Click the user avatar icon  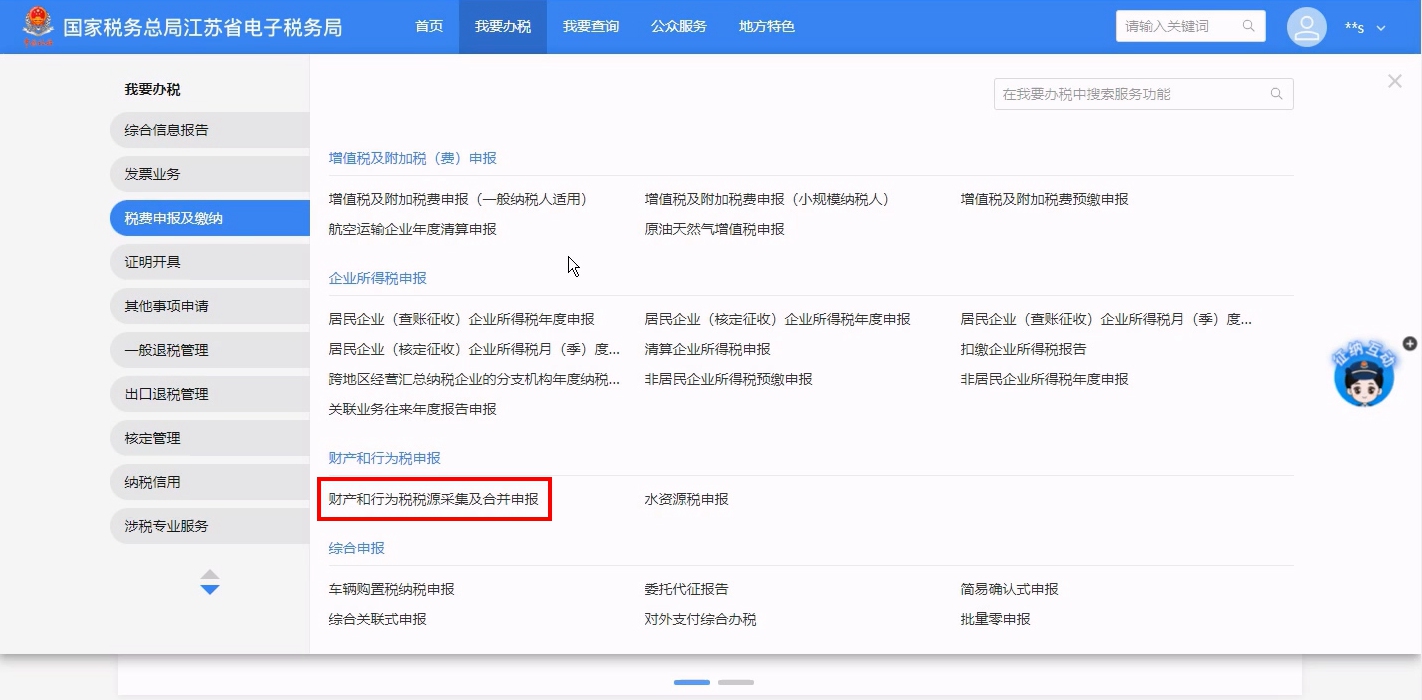point(1306,27)
